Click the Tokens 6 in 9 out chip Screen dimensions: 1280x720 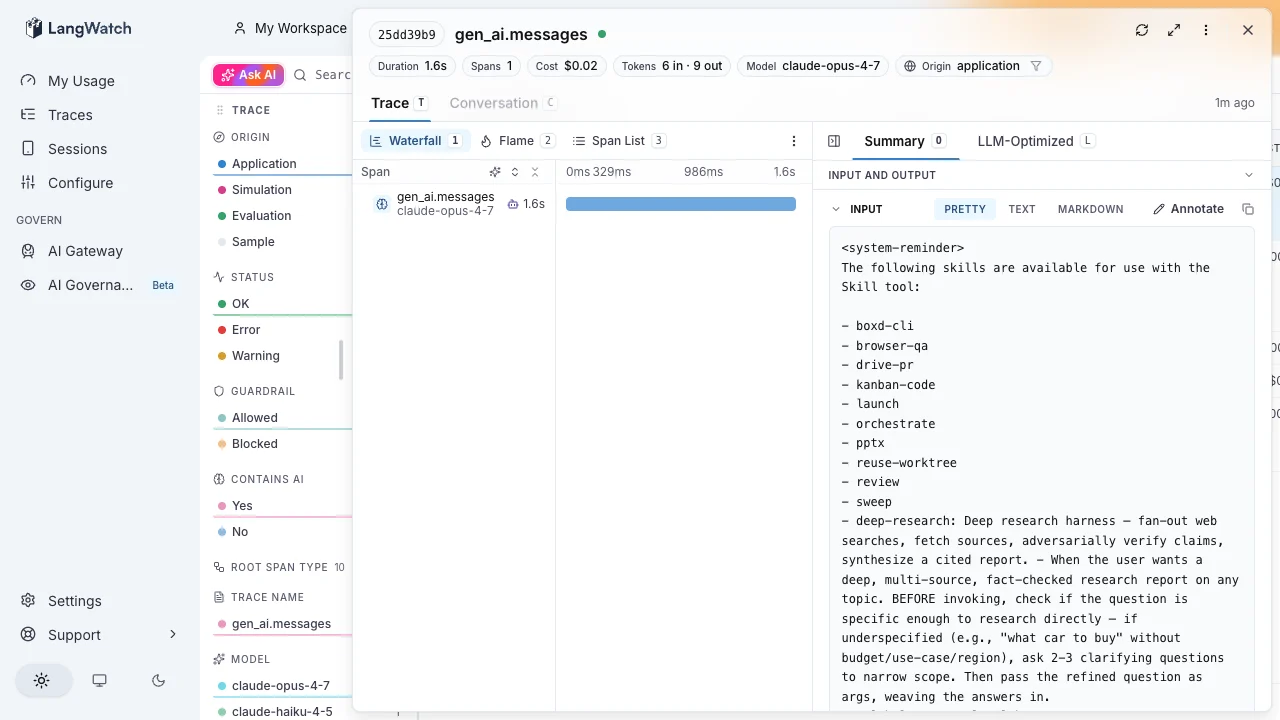[x=672, y=66]
